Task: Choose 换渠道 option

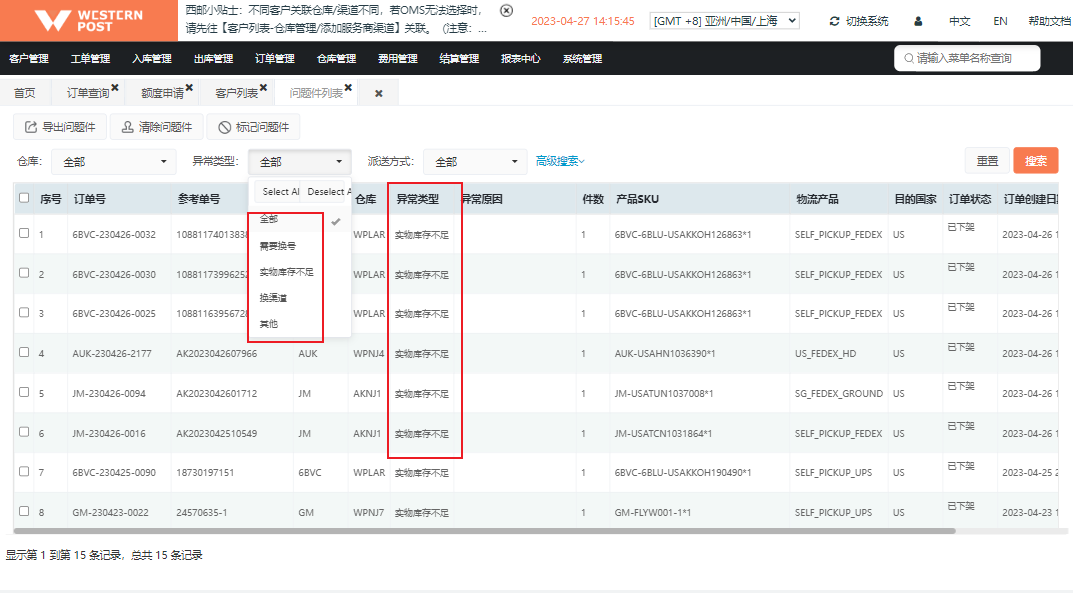Action: point(273,298)
